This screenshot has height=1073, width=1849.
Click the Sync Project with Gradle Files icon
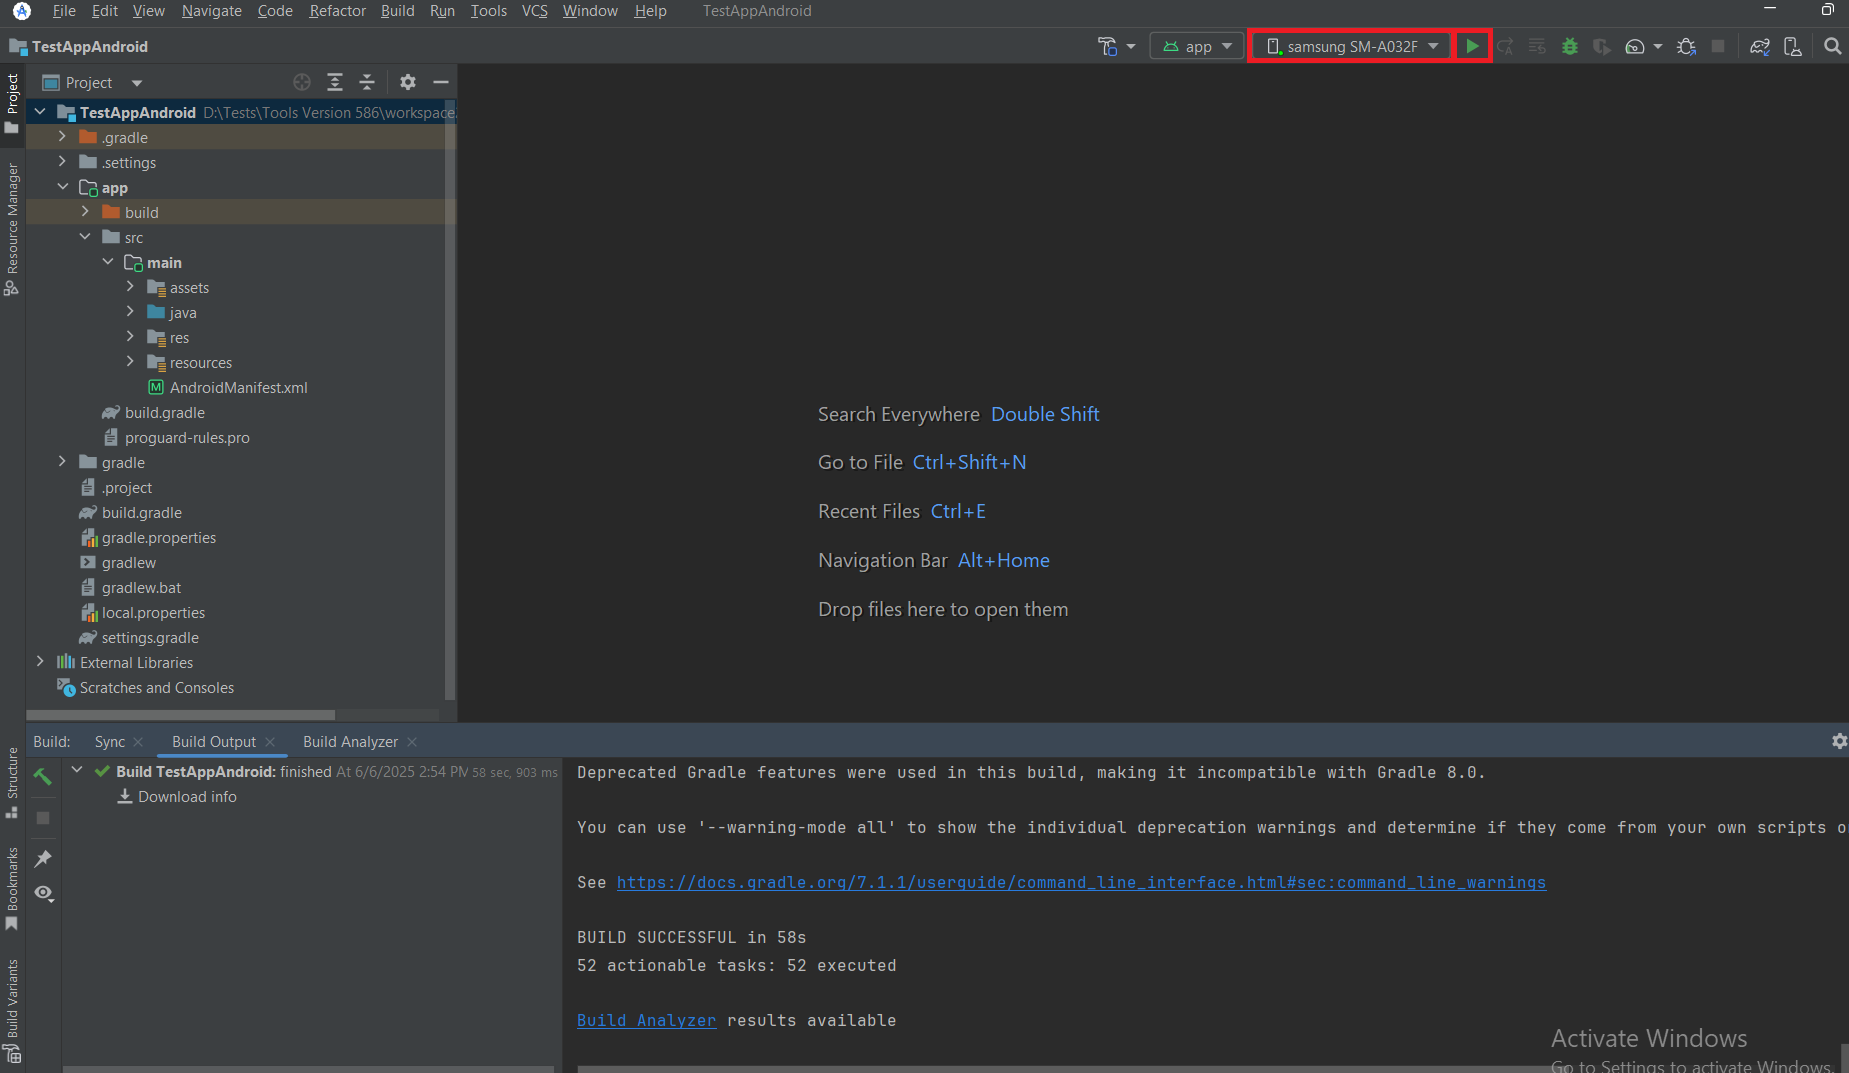[x=1760, y=46]
